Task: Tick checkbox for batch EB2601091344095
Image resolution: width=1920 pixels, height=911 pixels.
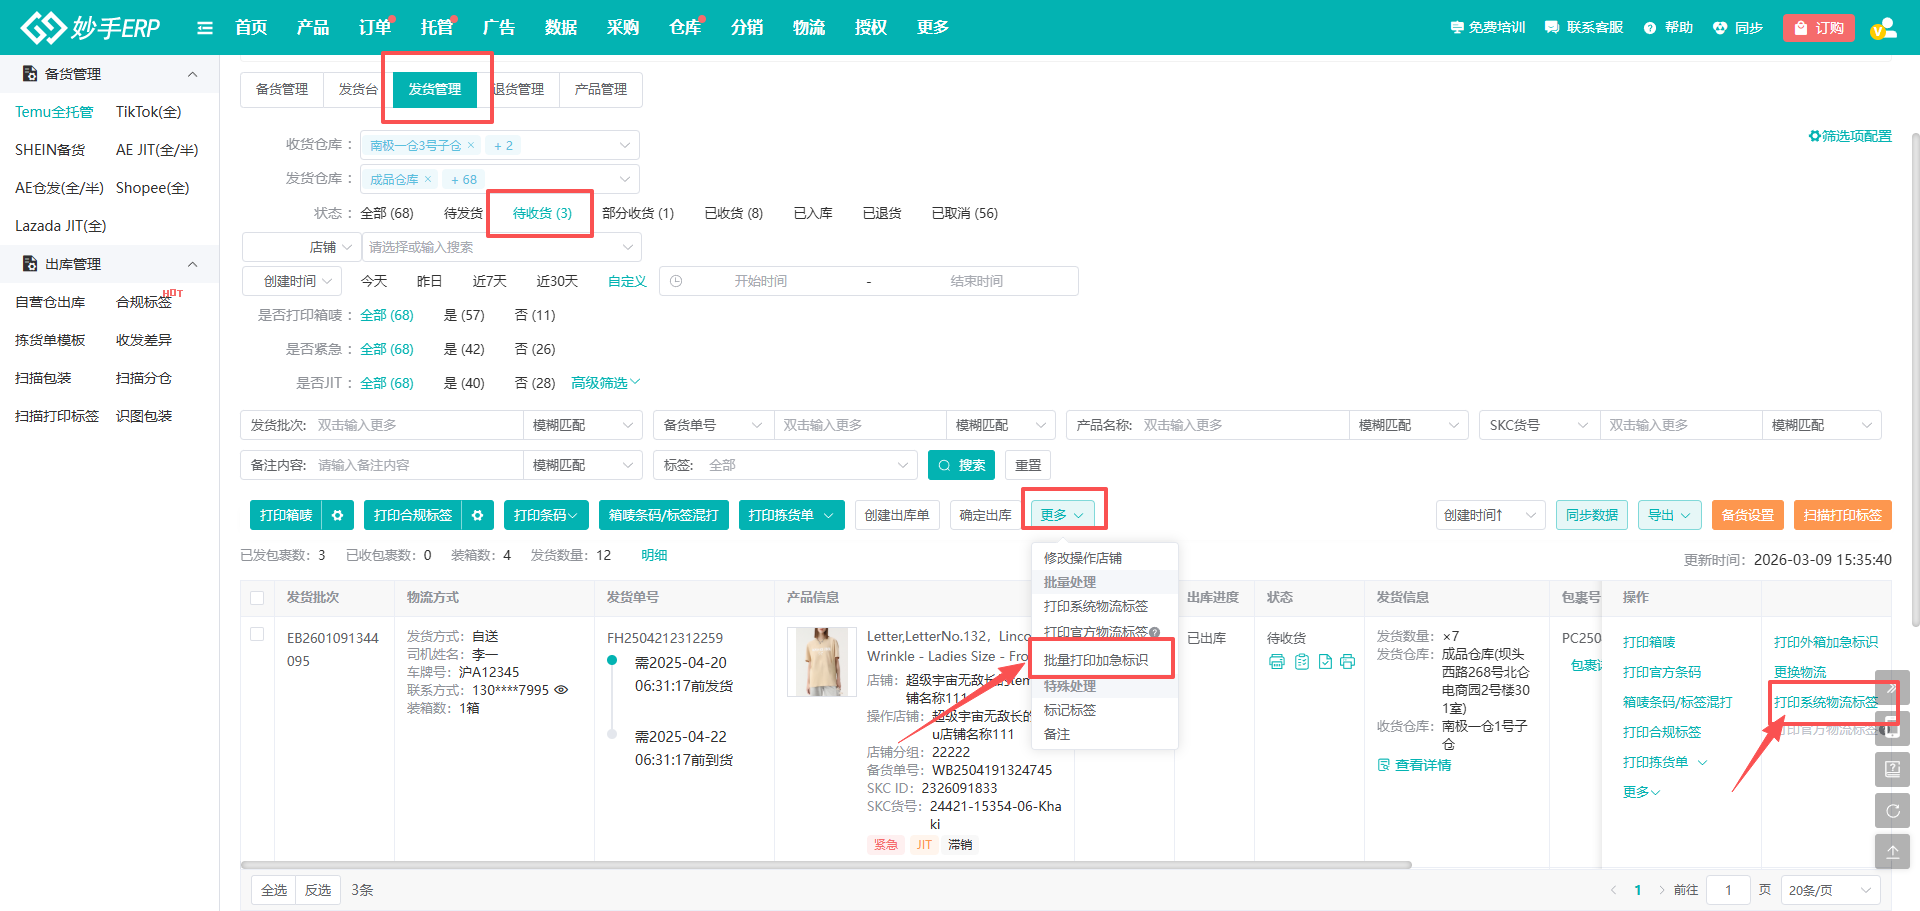Action: [x=257, y=634]
